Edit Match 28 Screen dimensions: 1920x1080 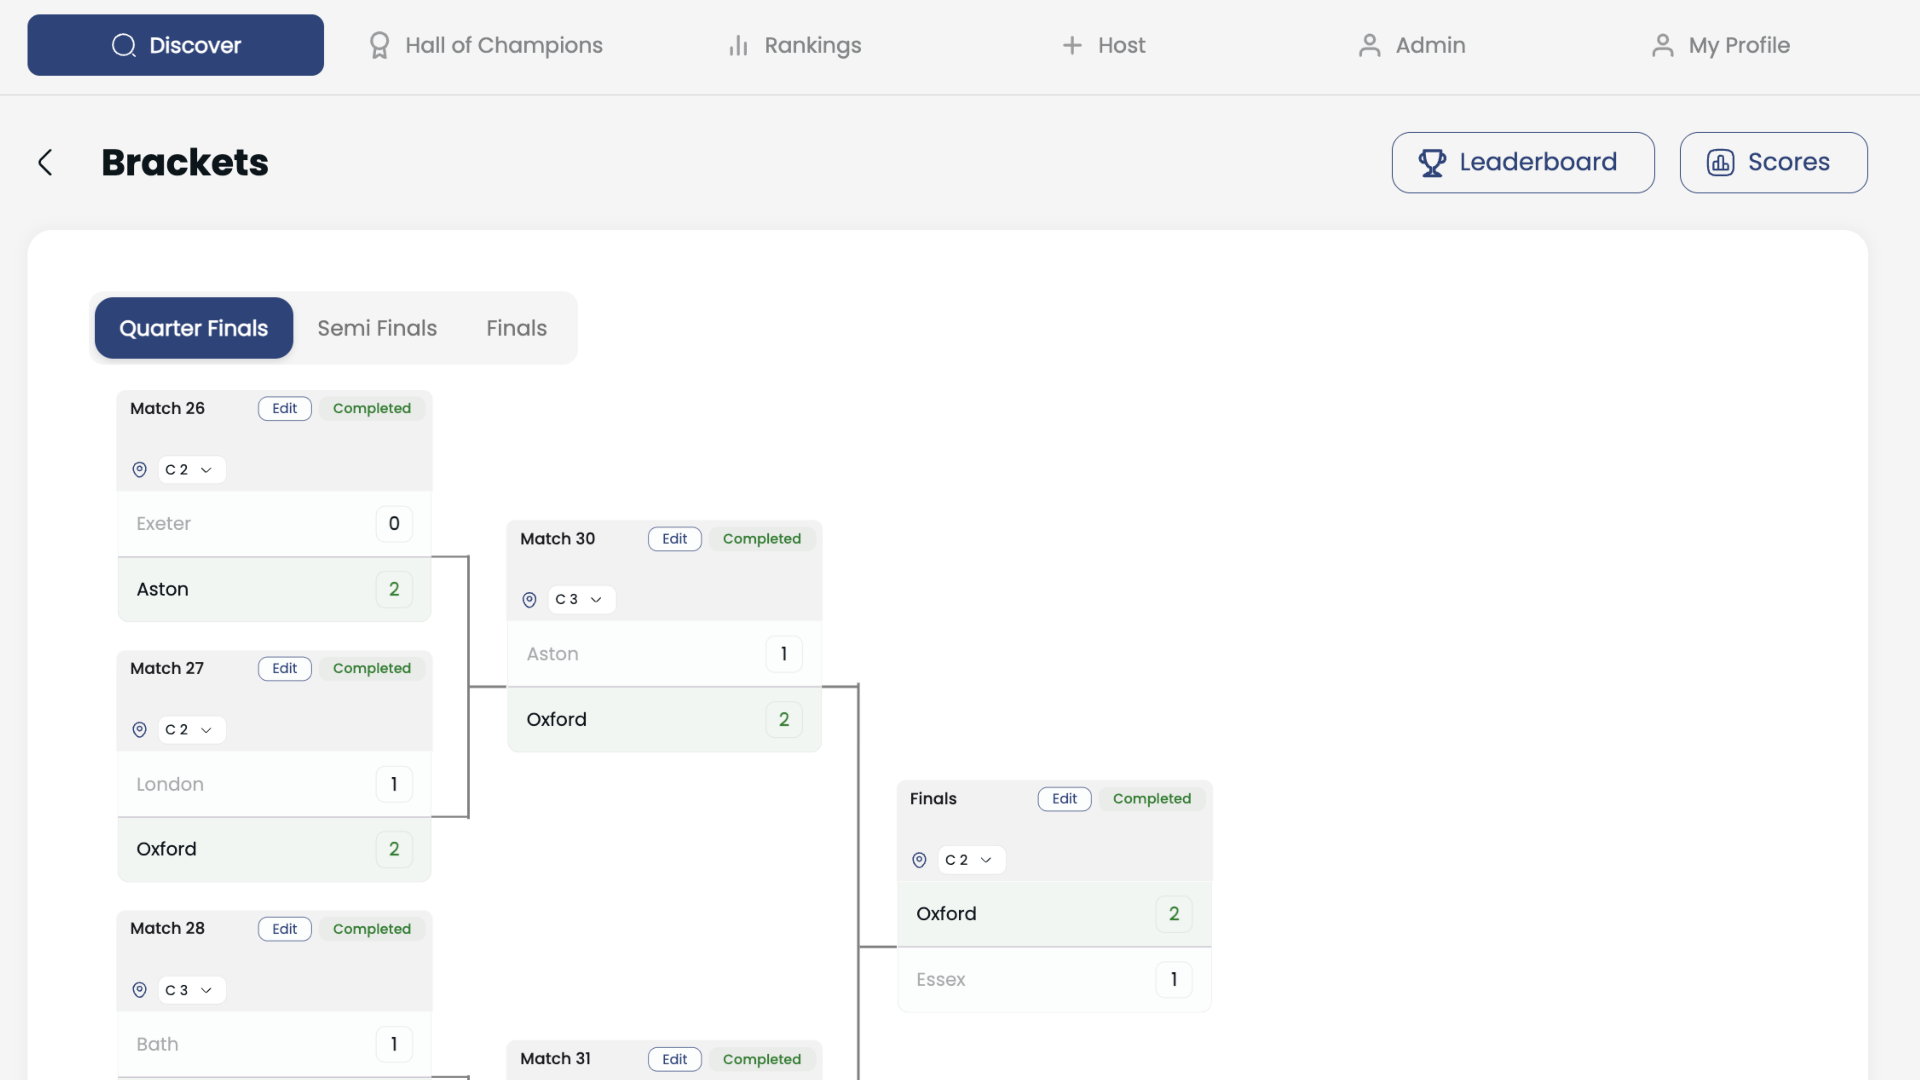(285, 929)
